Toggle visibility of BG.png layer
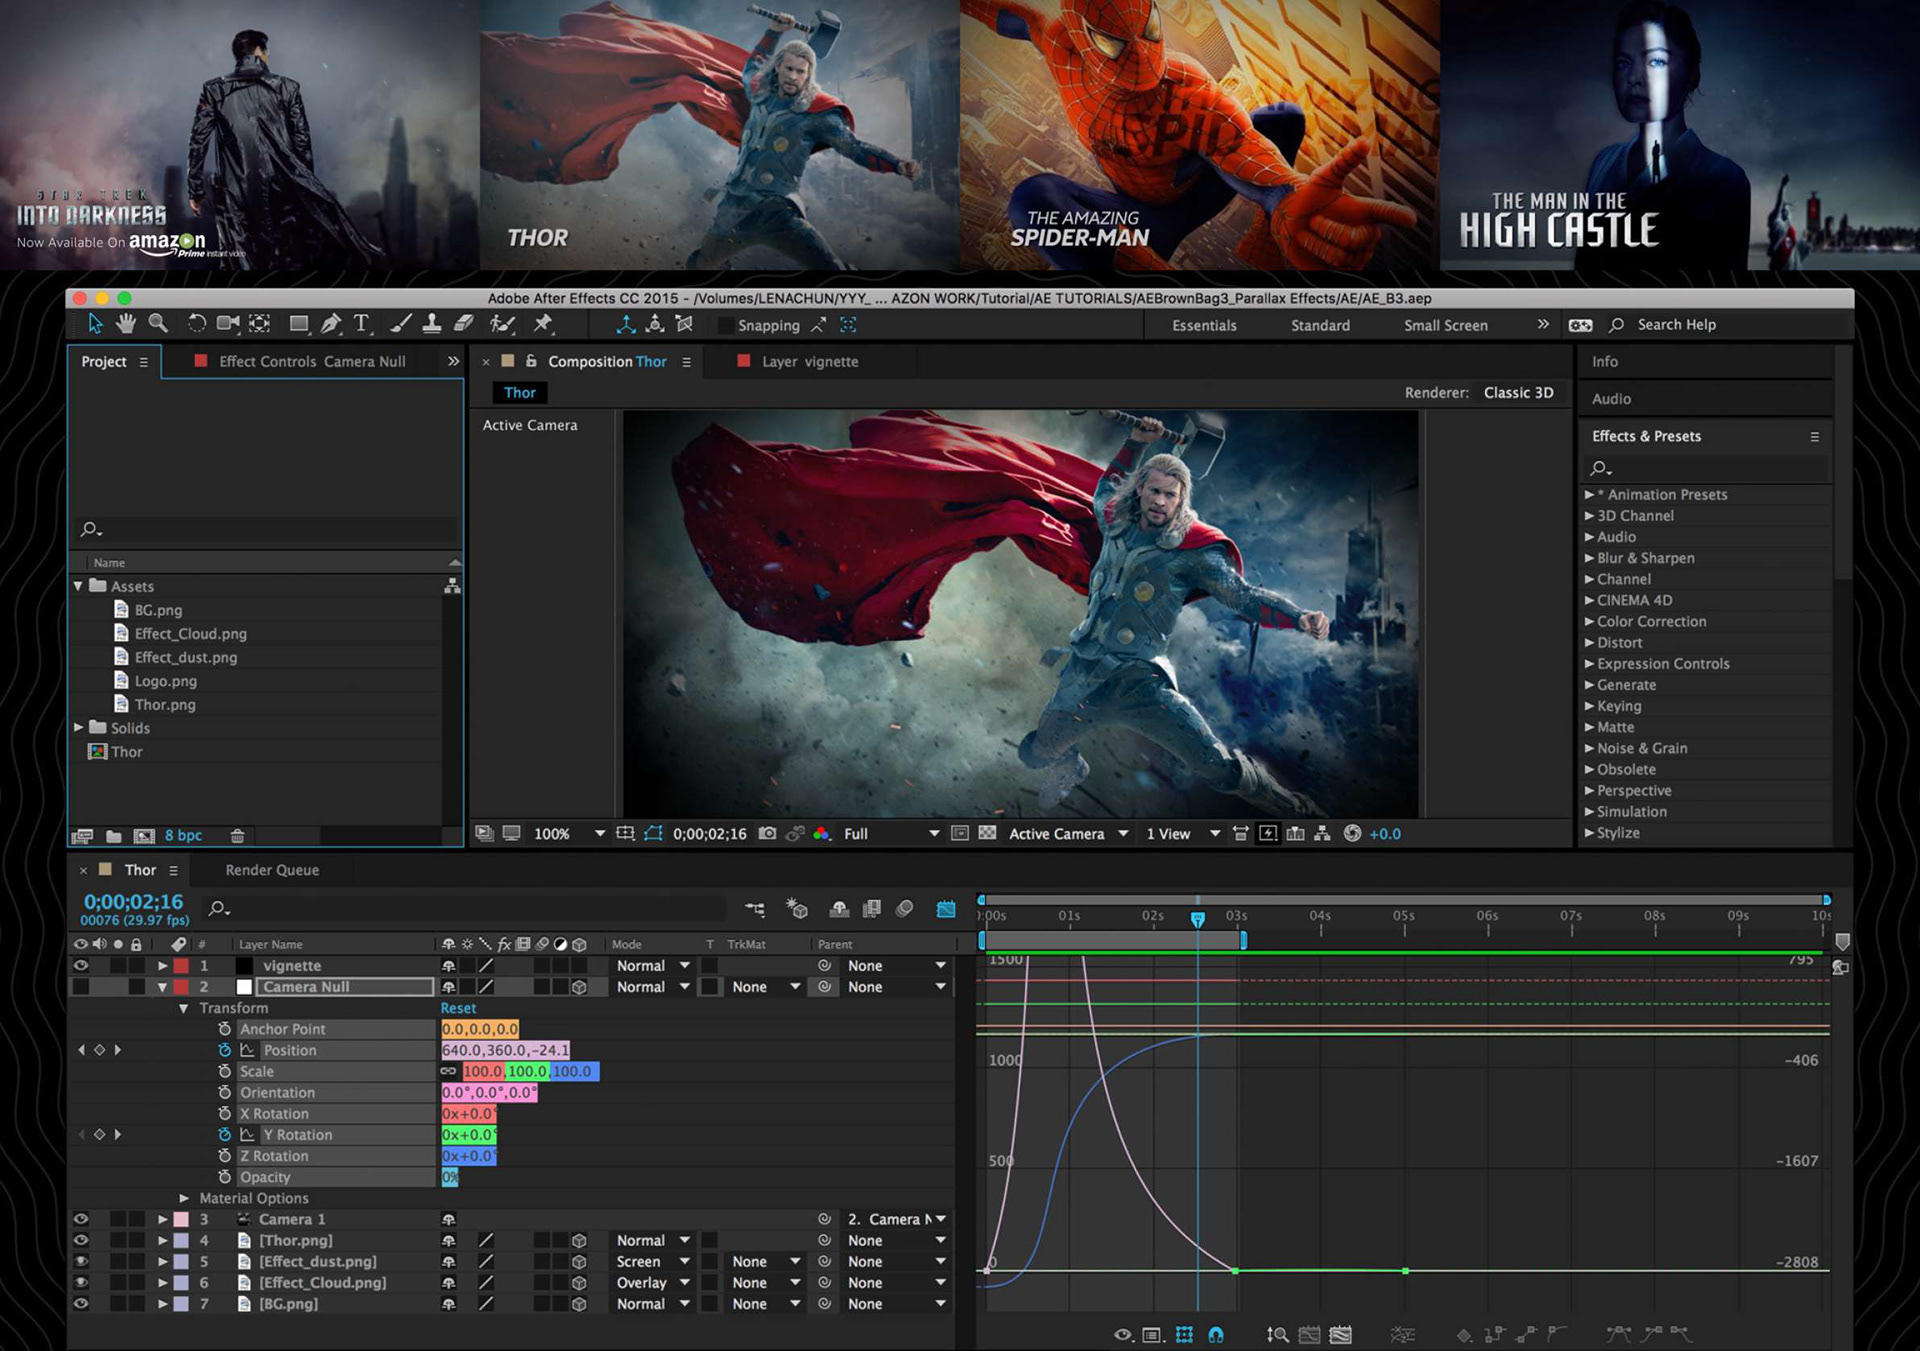This screenshot has height=1351, width=1920. click(81, 1303)
